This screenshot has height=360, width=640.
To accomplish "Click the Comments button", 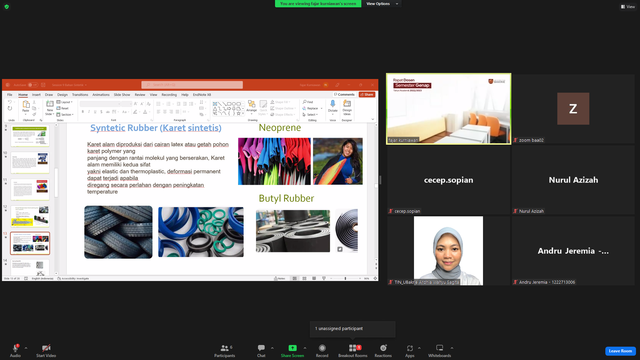I will pyautogui.click(x=344, y=95).
